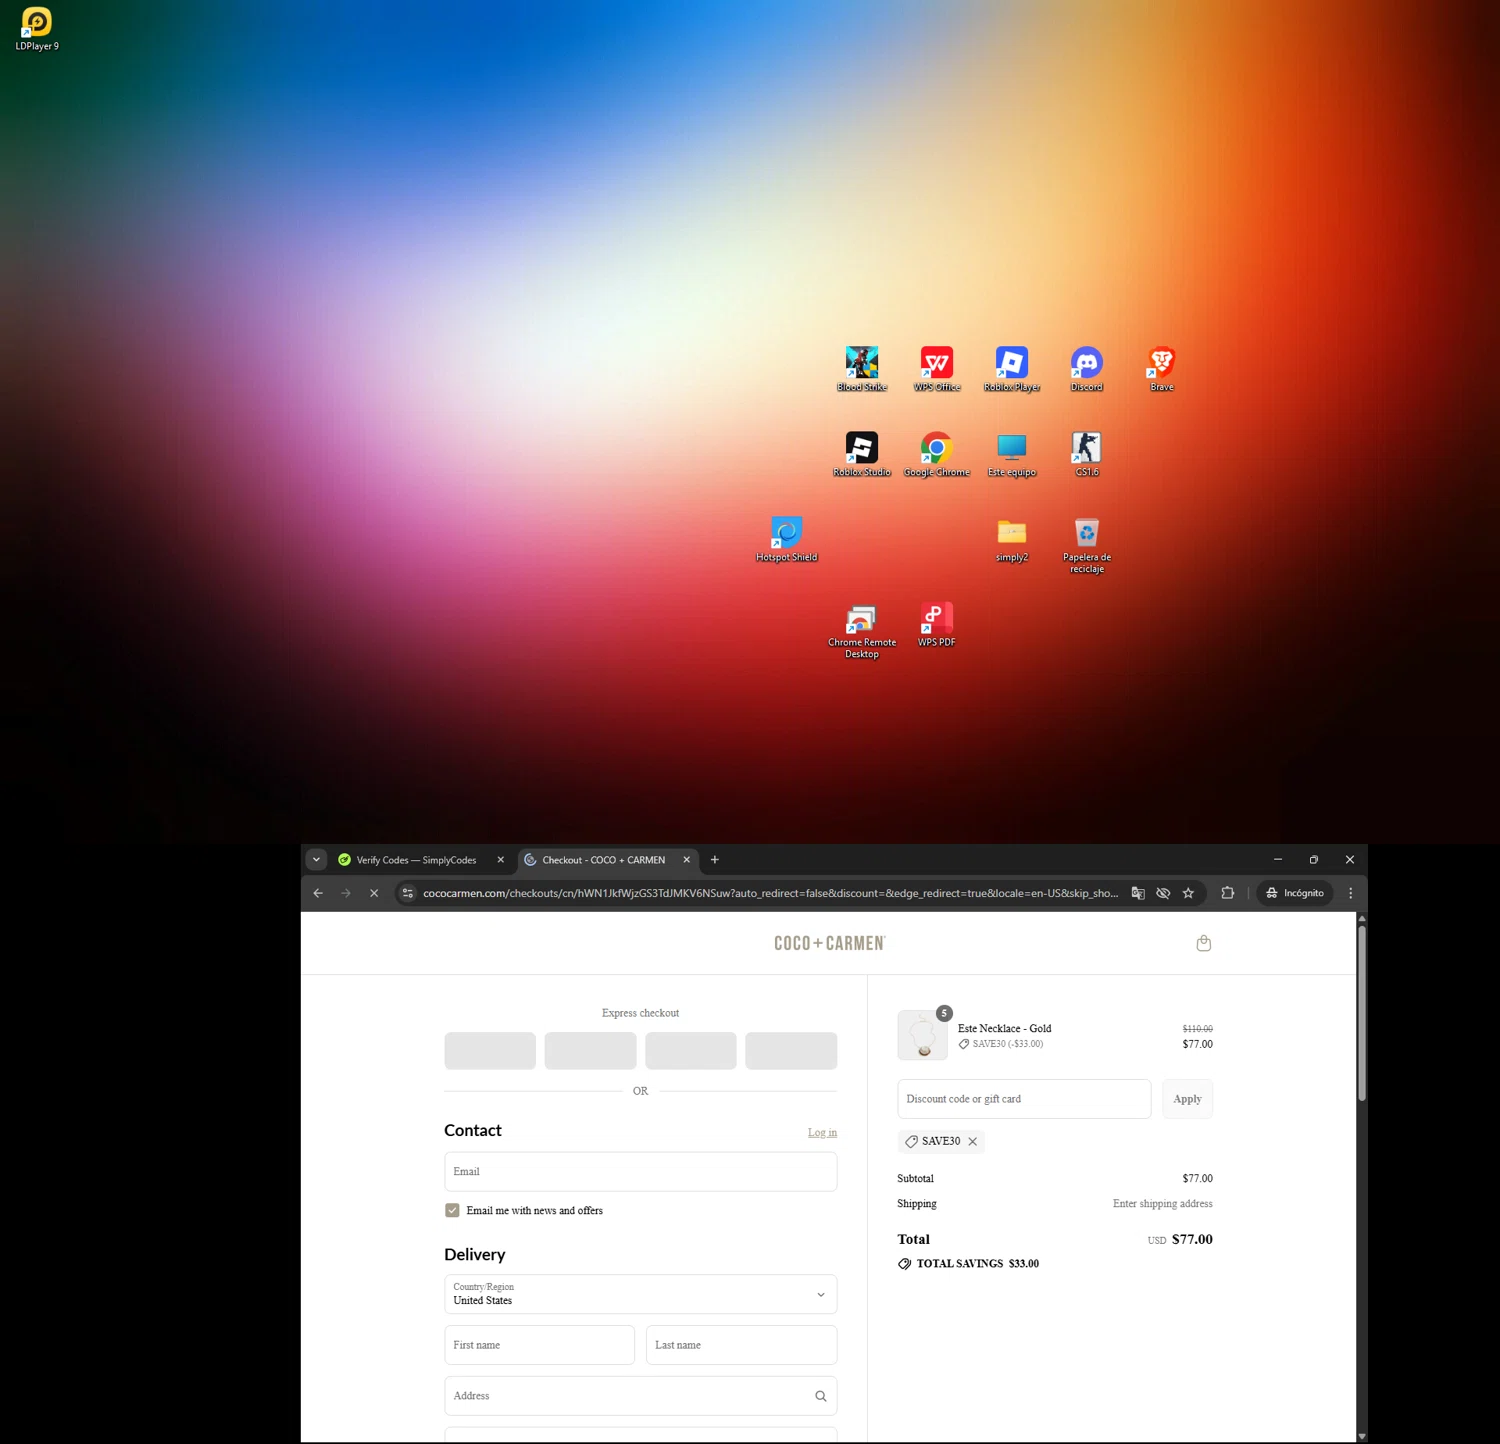Screen dimensions: 1500x1444
Task: Click the Apply discount button
Action: [1187, 1099]
